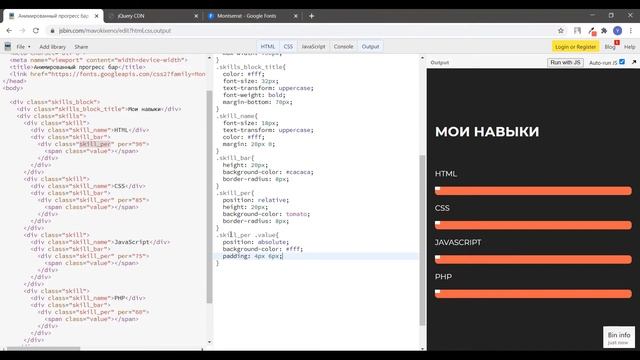The image size is (640, 360).
Task: Click the red pen extension icon
Action: point(591,31)
